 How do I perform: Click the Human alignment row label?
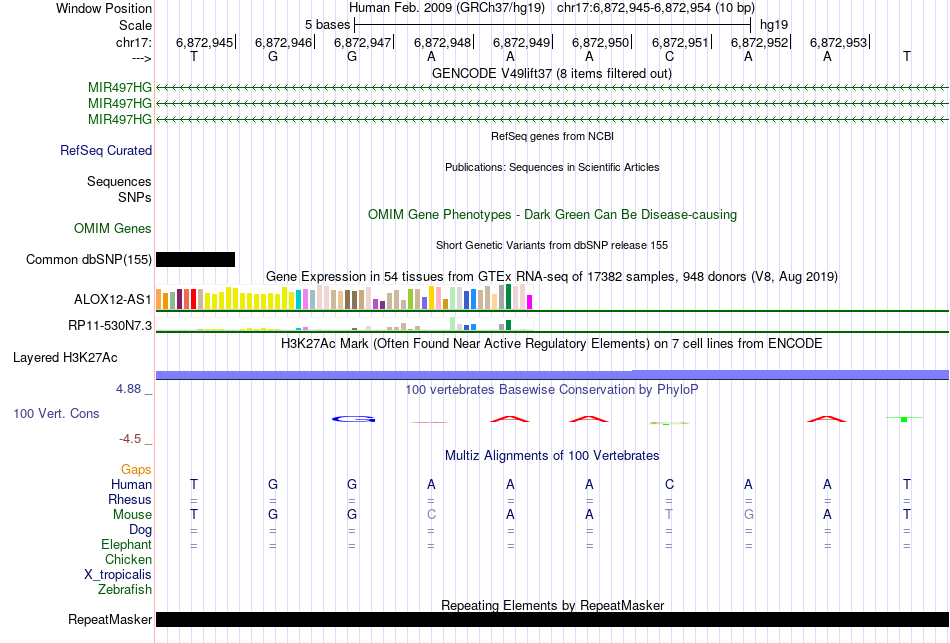click(x=131, y=484)
